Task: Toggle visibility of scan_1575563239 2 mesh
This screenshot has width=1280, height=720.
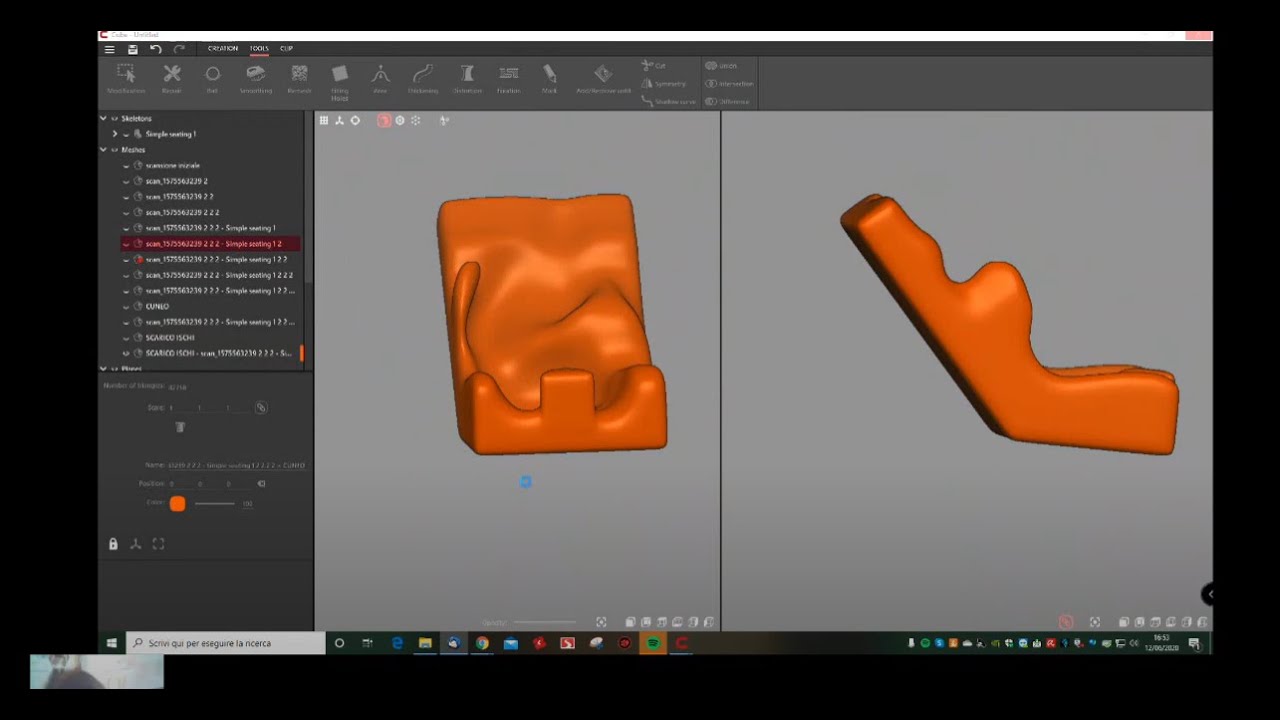Action: pos(126,181)
